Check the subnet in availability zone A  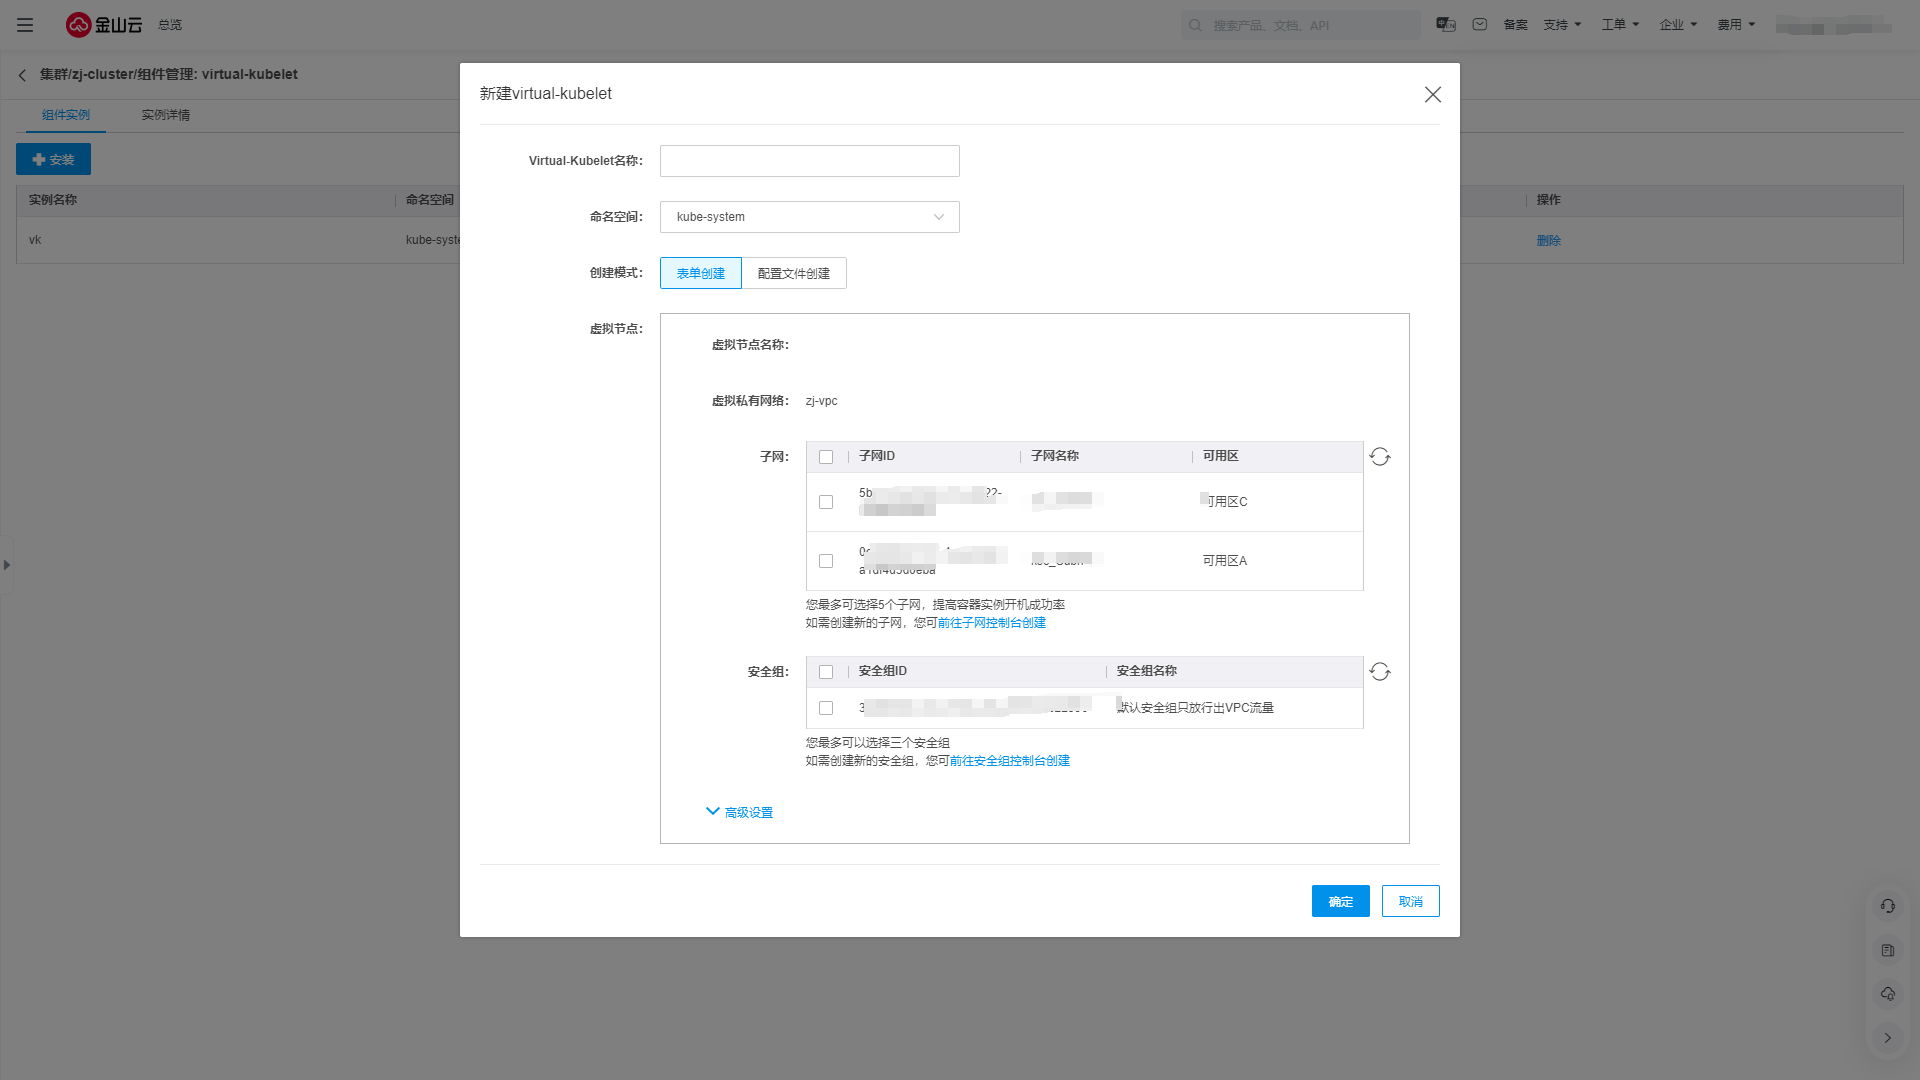[x=826, y=561]
